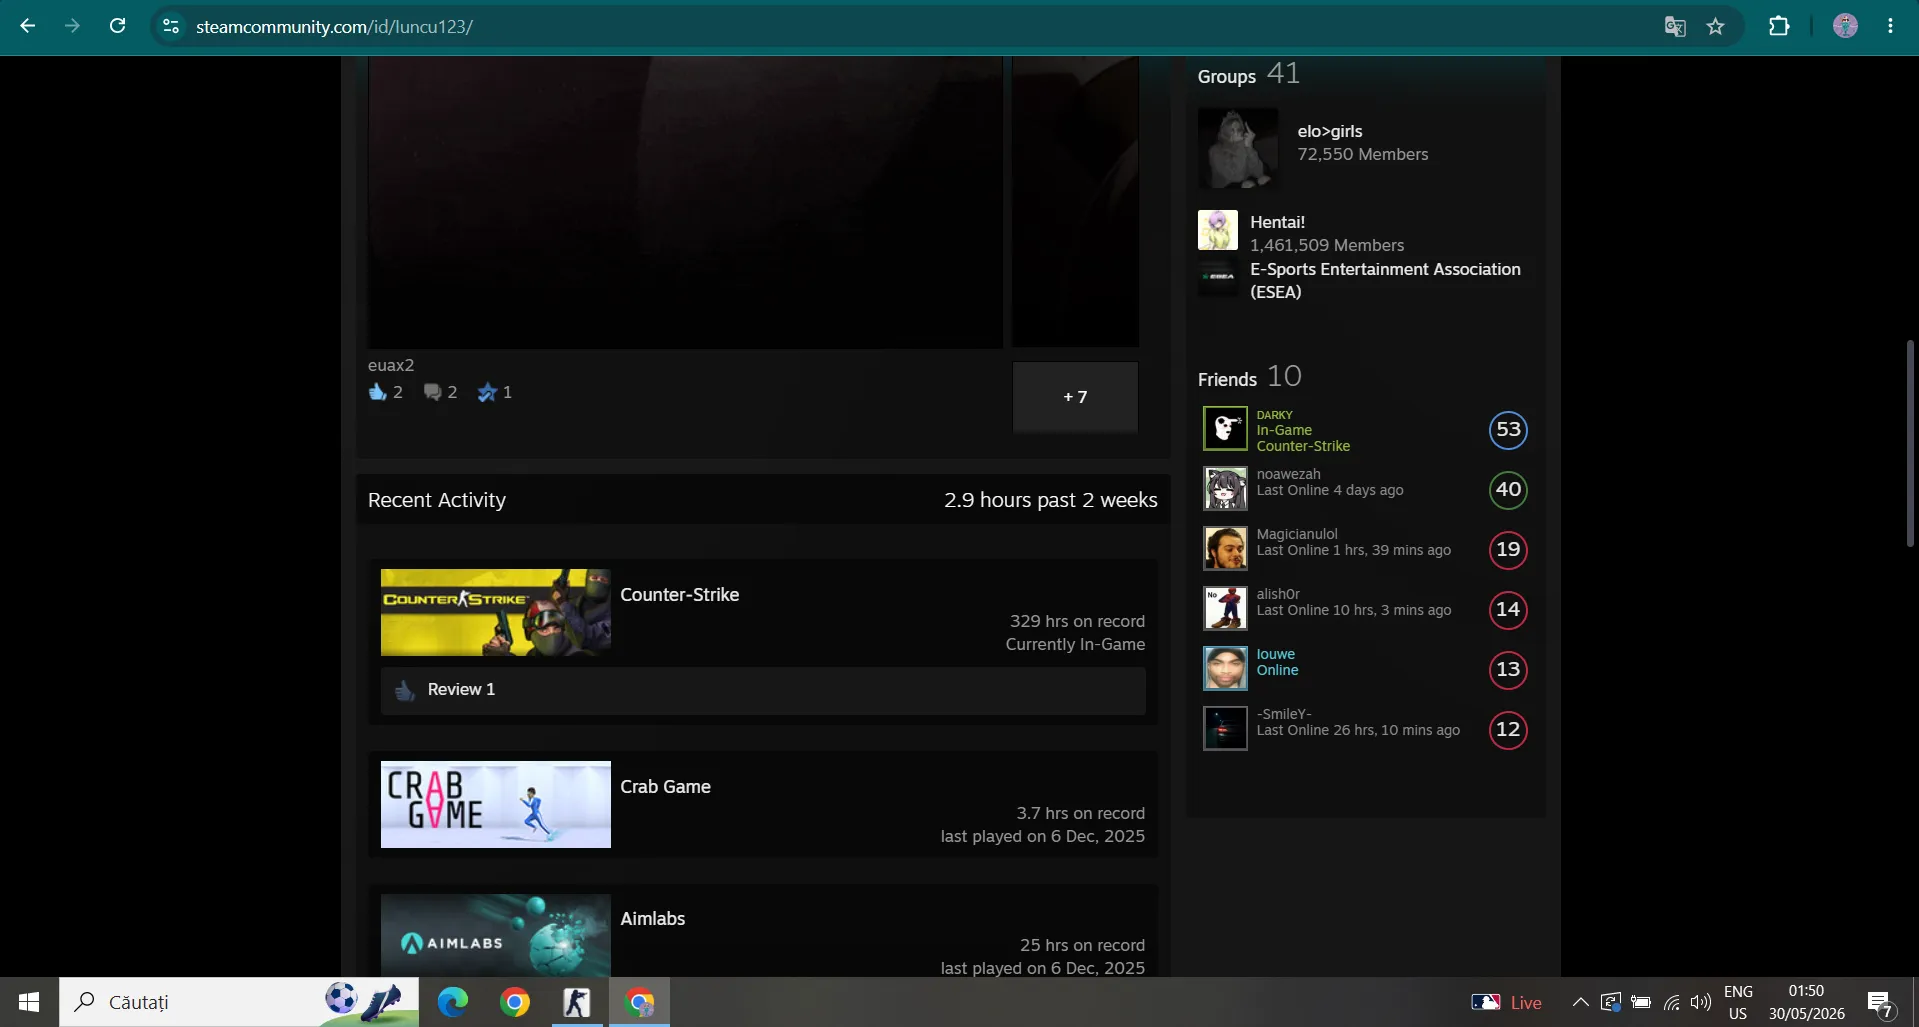Viewport: 1919px width, 1027px height.
Task: Open louwe's friend avatar
Action: click(x=1225, y=669)
